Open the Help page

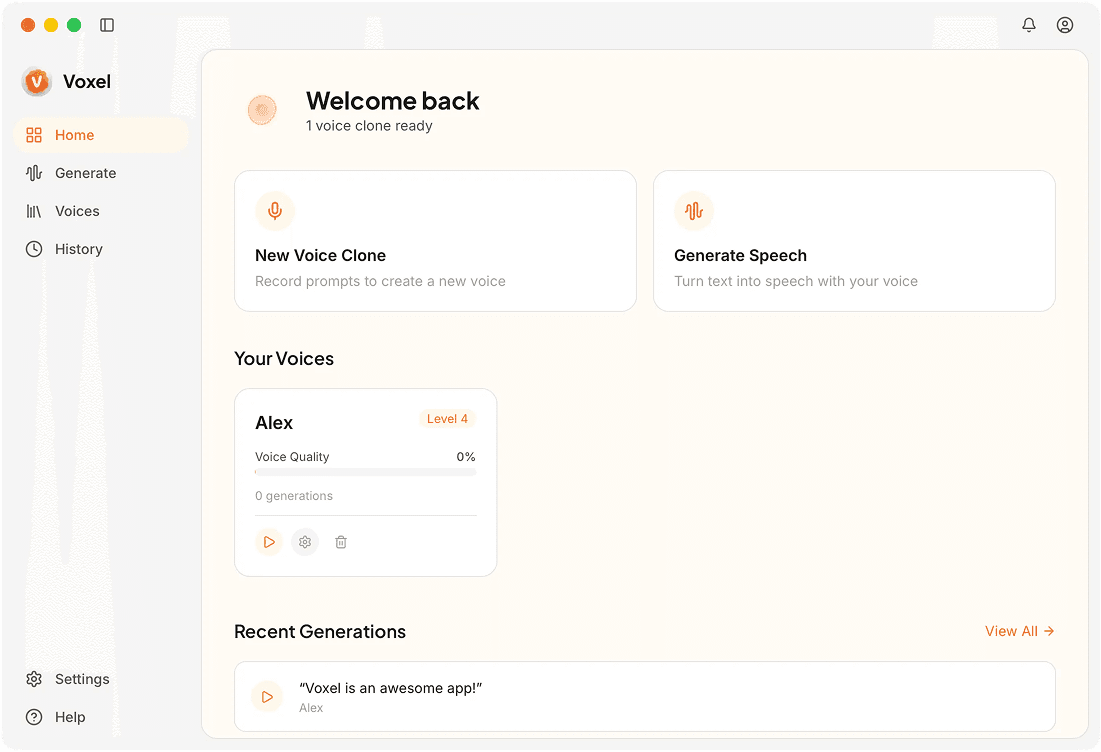click(70, 717)
